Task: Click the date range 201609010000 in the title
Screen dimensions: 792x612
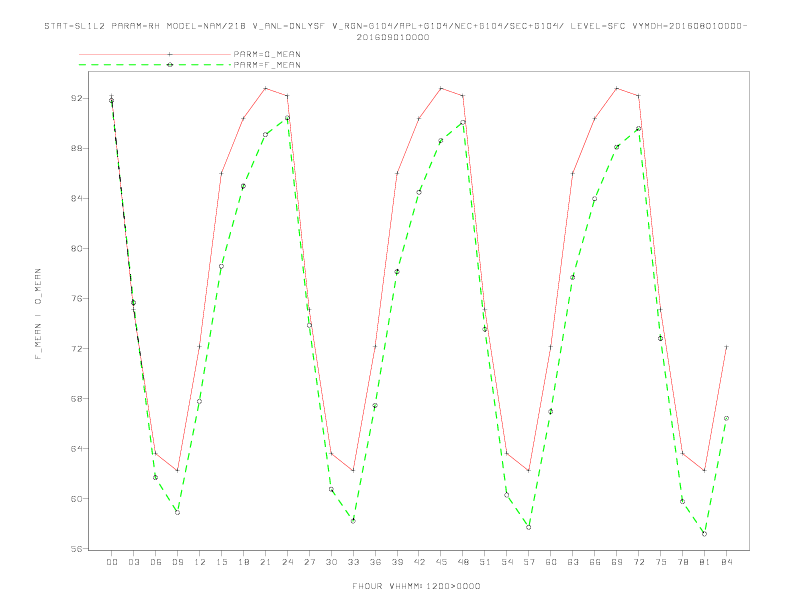Action: click(x=393, y=37)
